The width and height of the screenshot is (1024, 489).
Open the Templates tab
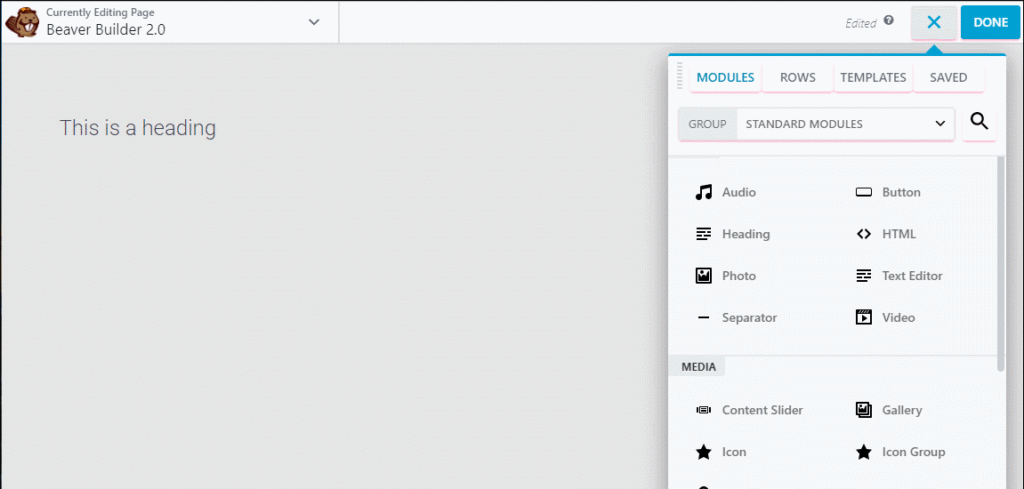point(873,77)
